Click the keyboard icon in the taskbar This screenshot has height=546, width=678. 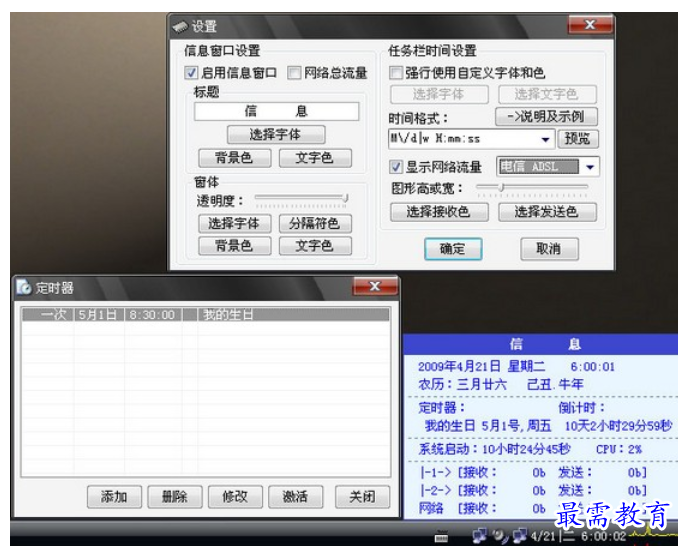pos(441,536)
